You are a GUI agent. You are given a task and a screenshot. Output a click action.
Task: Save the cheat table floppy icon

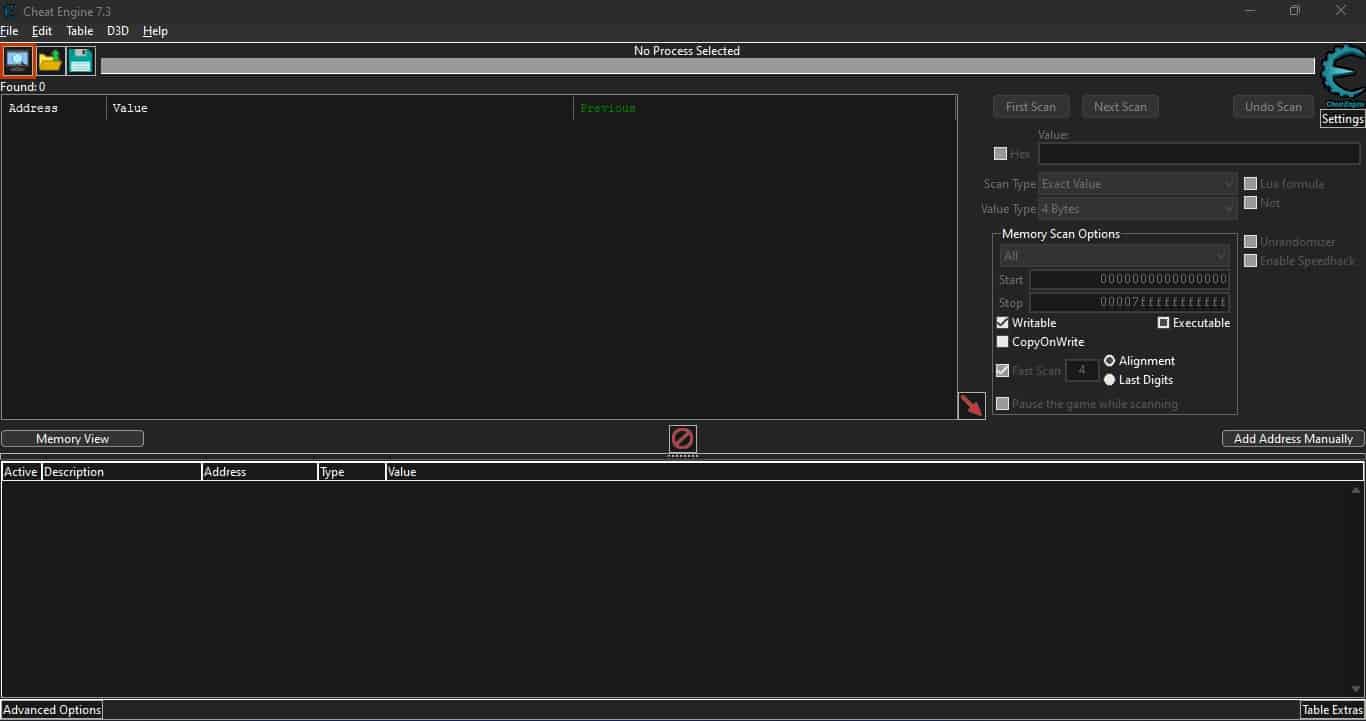[x=81, y=61]
